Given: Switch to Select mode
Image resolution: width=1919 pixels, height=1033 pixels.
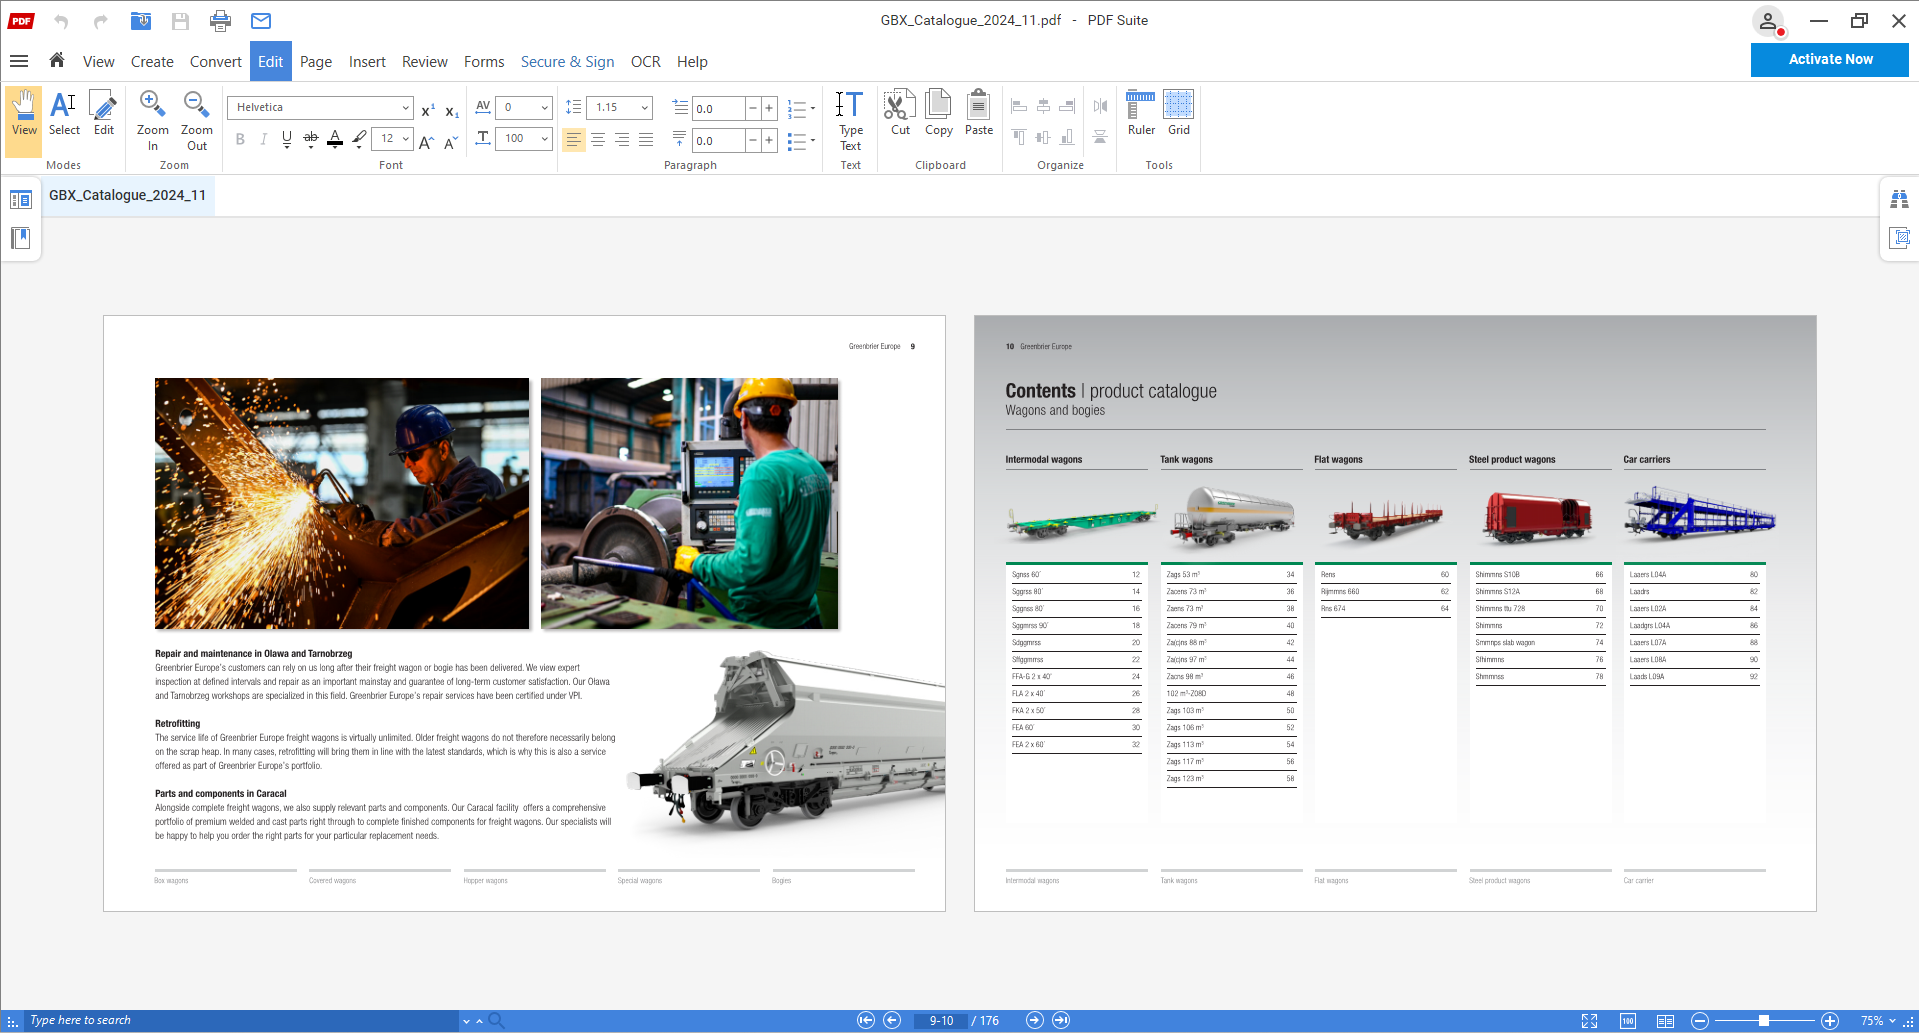Looking at the screenshot, I should point(64,115).
